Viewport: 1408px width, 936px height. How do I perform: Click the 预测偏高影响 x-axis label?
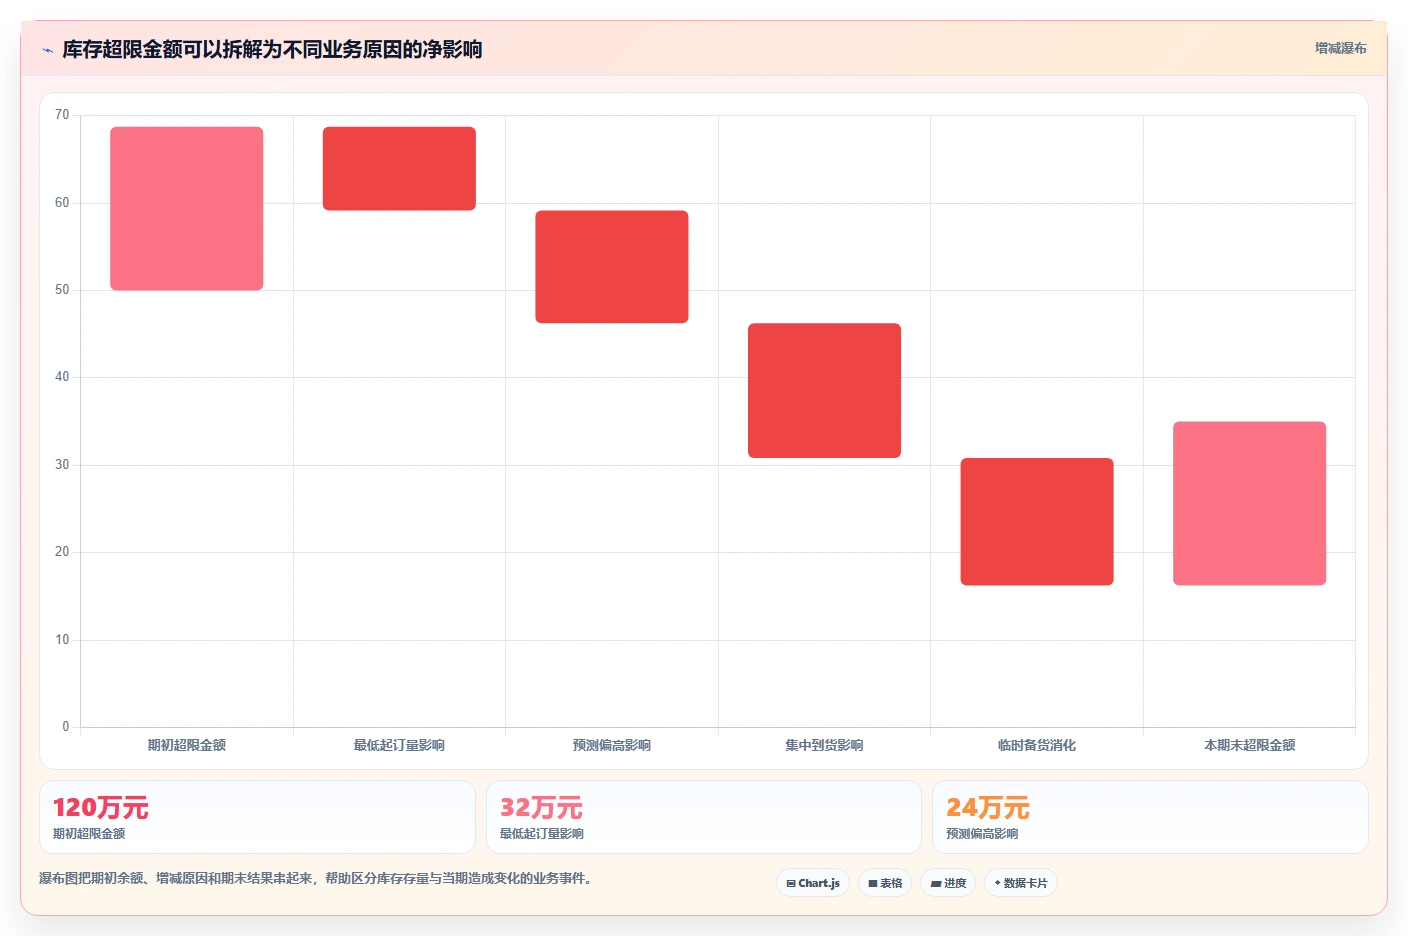[612, 745]
